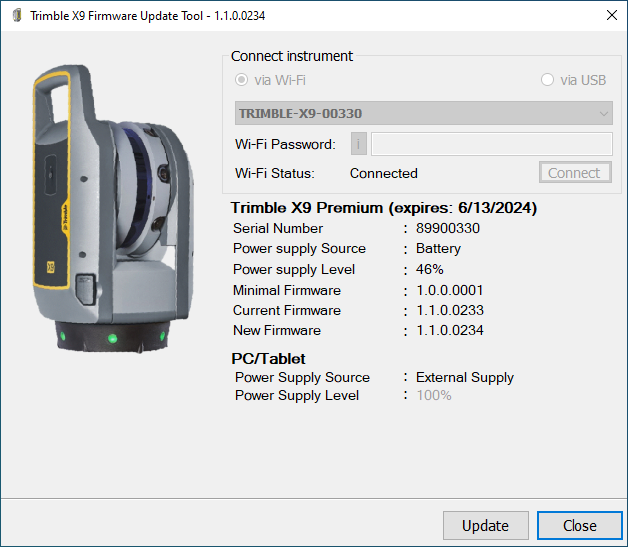The image size is (628, 547).
Task: Click the Trimble X9 scanner image
Action: (113, 208)
